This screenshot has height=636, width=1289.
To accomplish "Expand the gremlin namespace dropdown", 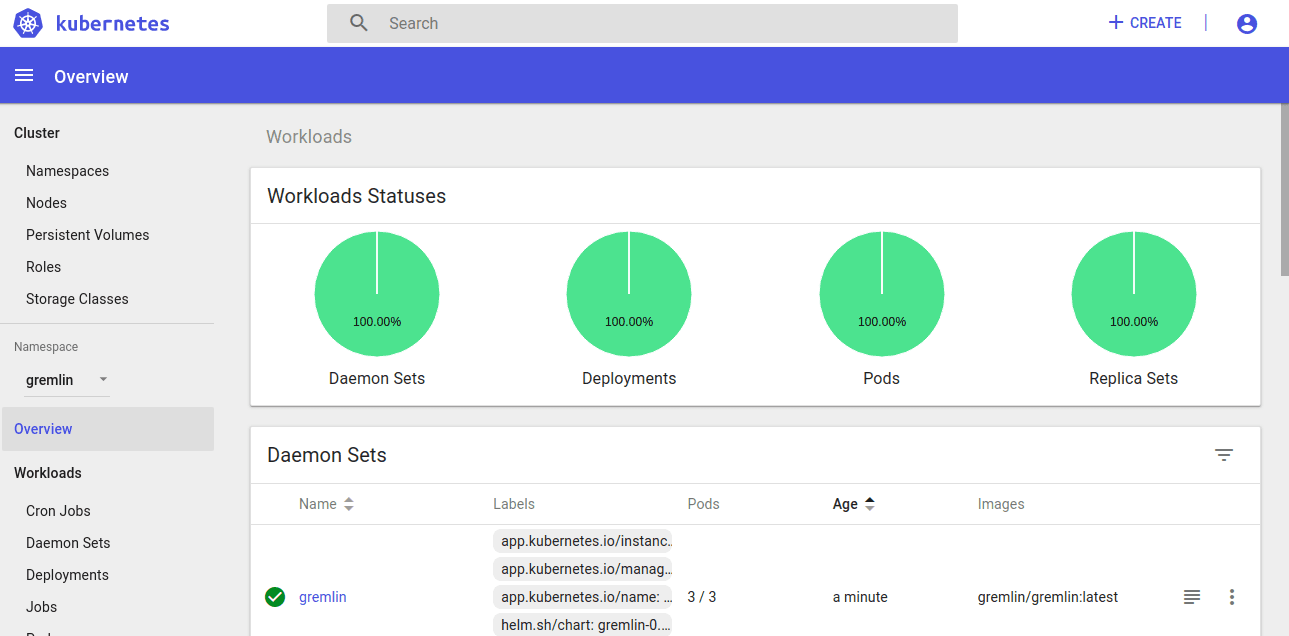I will (x=67, y=380).
